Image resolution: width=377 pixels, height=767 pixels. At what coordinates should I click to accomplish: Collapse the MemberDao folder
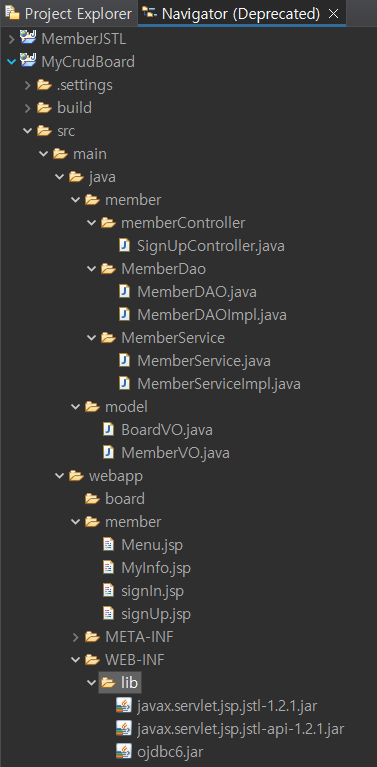(91, 269)
